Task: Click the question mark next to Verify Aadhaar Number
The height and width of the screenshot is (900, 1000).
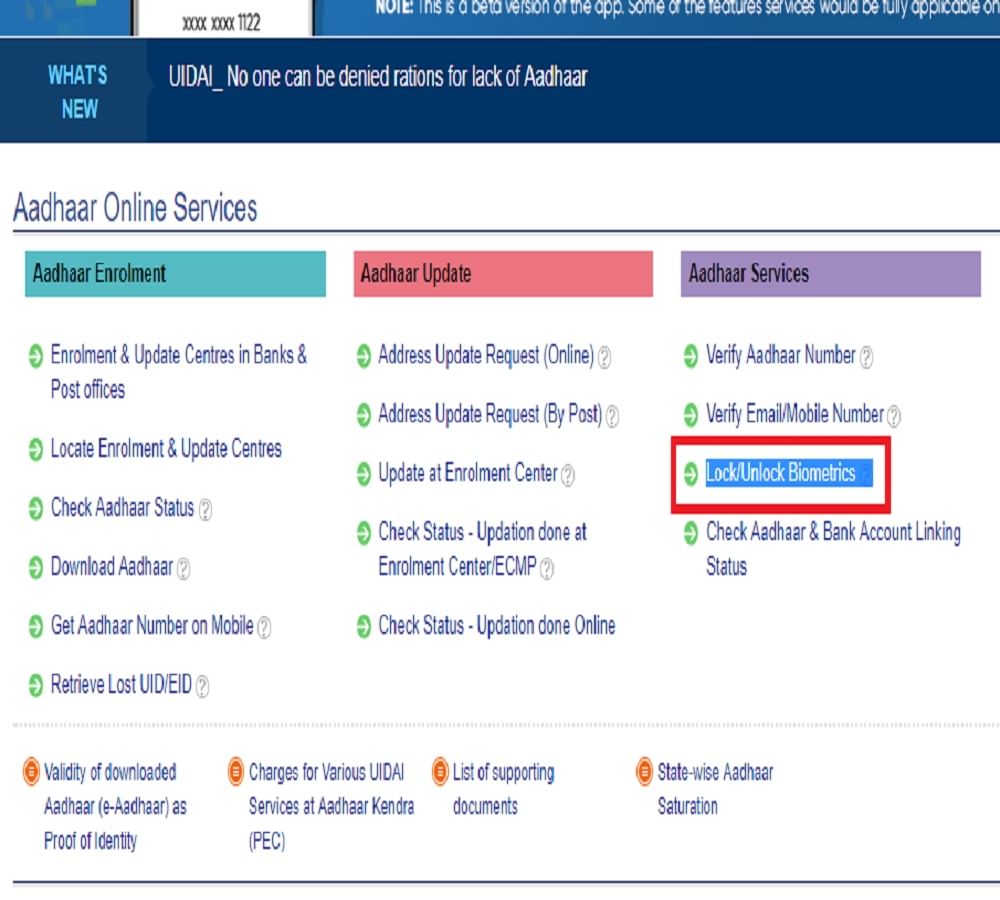Action: click(x=869, y=356)
